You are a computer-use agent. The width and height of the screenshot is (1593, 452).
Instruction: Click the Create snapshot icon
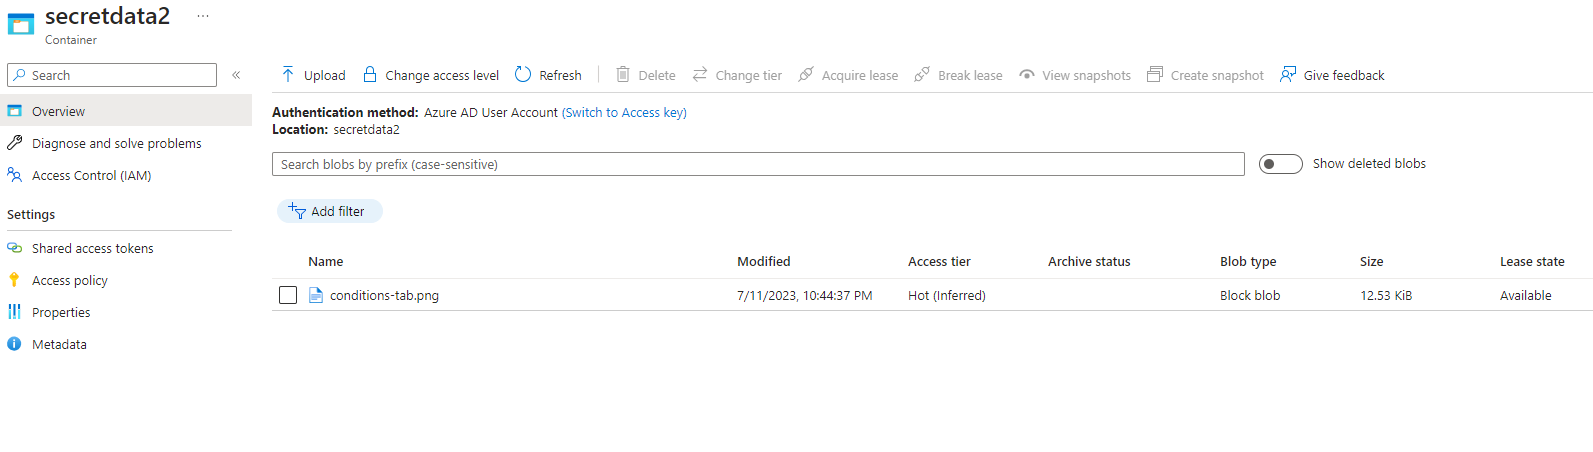1155,74
